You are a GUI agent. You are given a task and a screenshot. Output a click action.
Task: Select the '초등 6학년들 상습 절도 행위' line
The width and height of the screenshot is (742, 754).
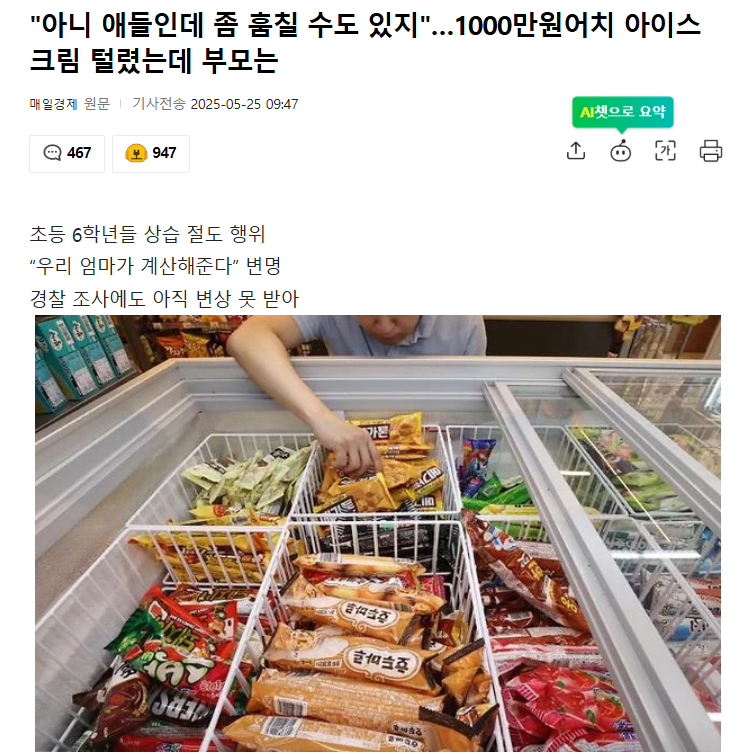click(x=147, y=234)
